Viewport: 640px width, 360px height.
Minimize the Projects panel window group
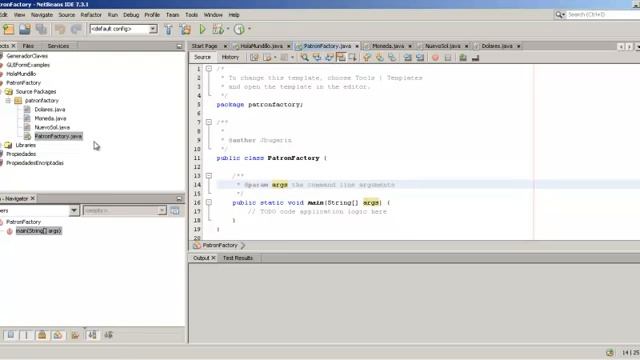coord(179,46)
